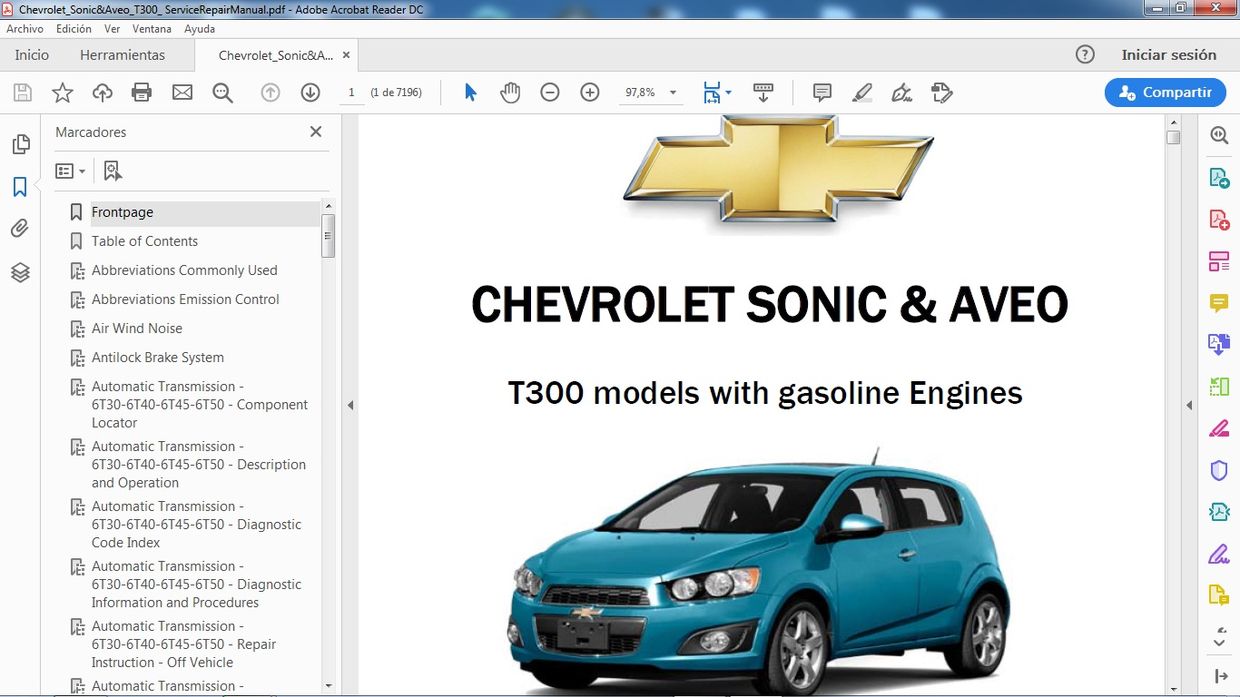The image size is (1240, 697).
Task: Open the bookmark options menu in Marcadores panel
Action: pyautogui.click(x=70, y=170)
